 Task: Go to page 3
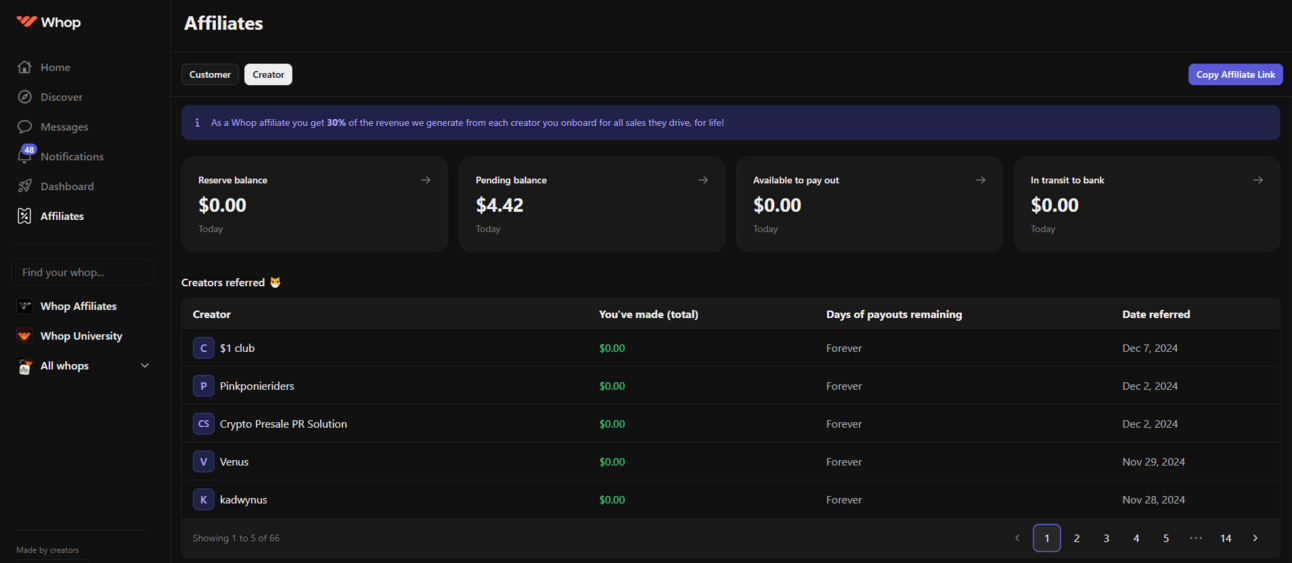[x=1106, y=538]
